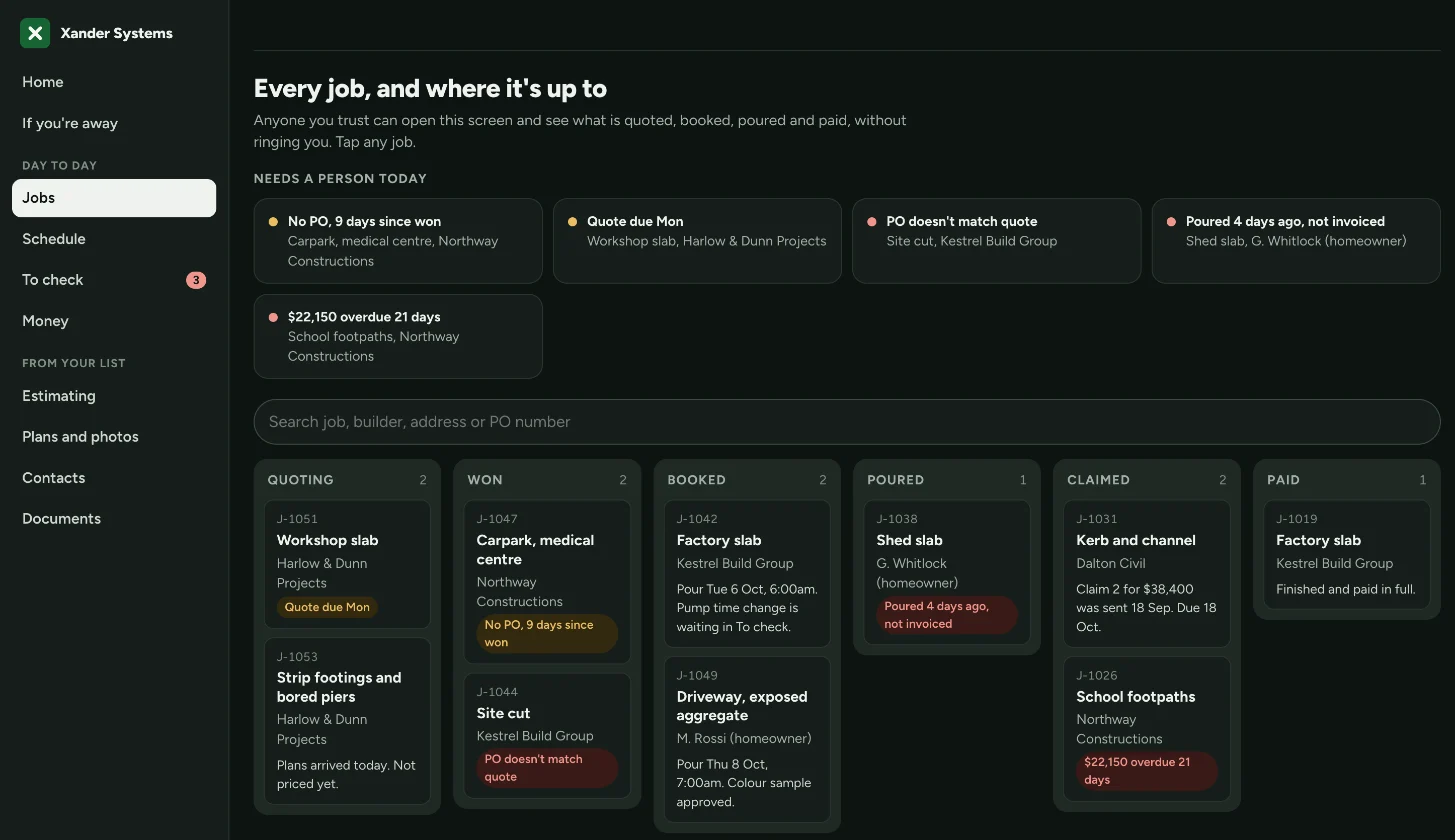This screenshot has height=840, width=1455.
Task: Open the Site cut alert under Needs a person today
Action: (x=996, y=241)
